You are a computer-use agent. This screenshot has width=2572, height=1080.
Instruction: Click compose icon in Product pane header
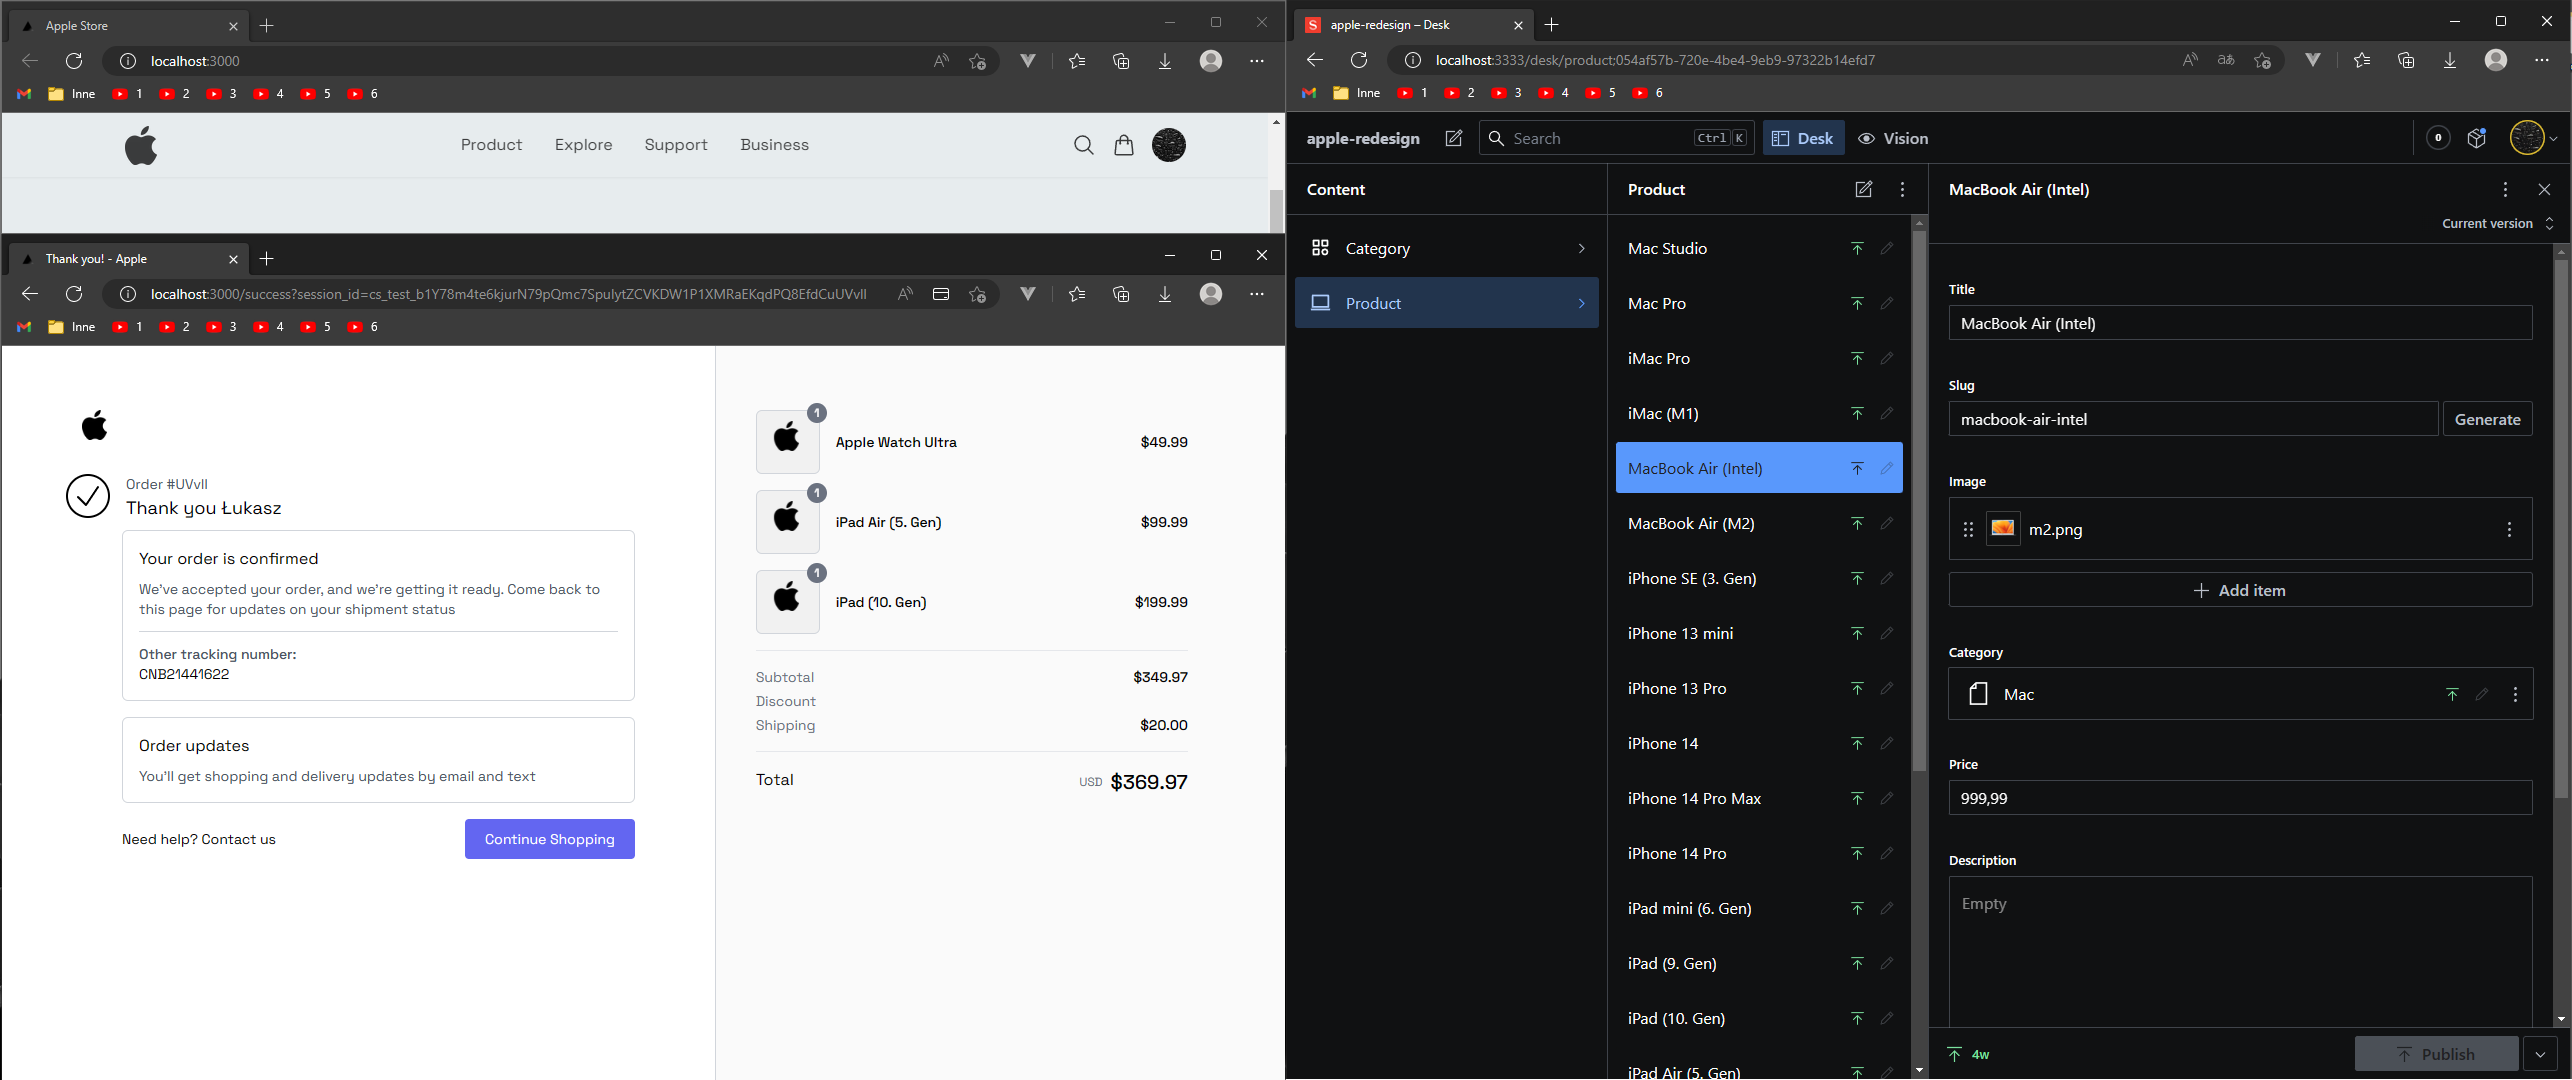1863,189
